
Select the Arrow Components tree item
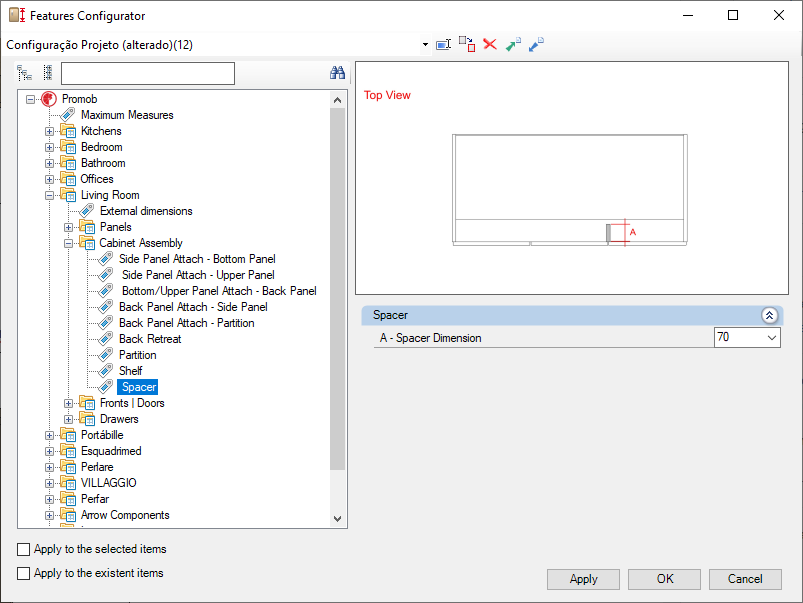point(125,515)
